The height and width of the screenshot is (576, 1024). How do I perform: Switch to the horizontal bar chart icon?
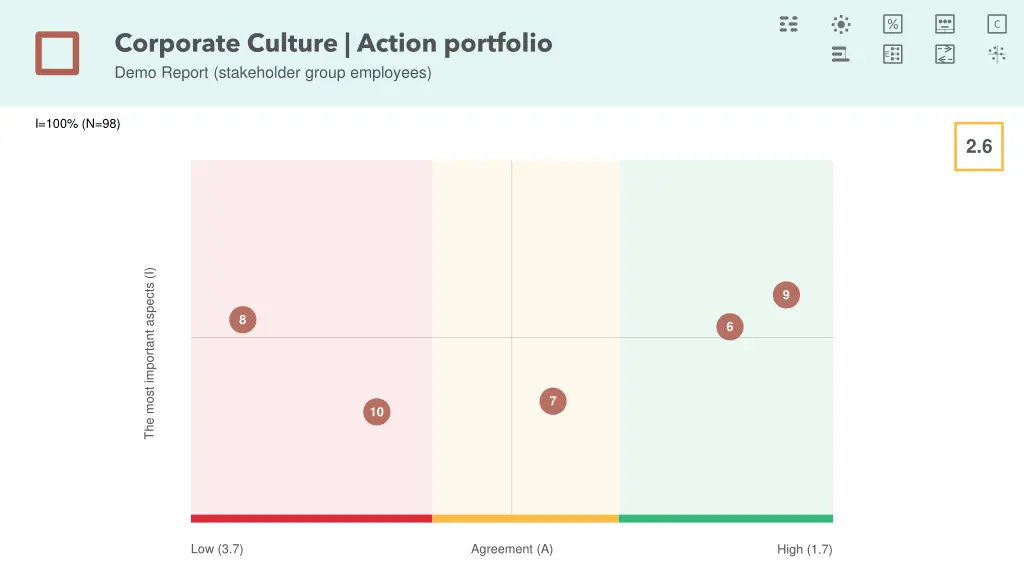point(841,54)
